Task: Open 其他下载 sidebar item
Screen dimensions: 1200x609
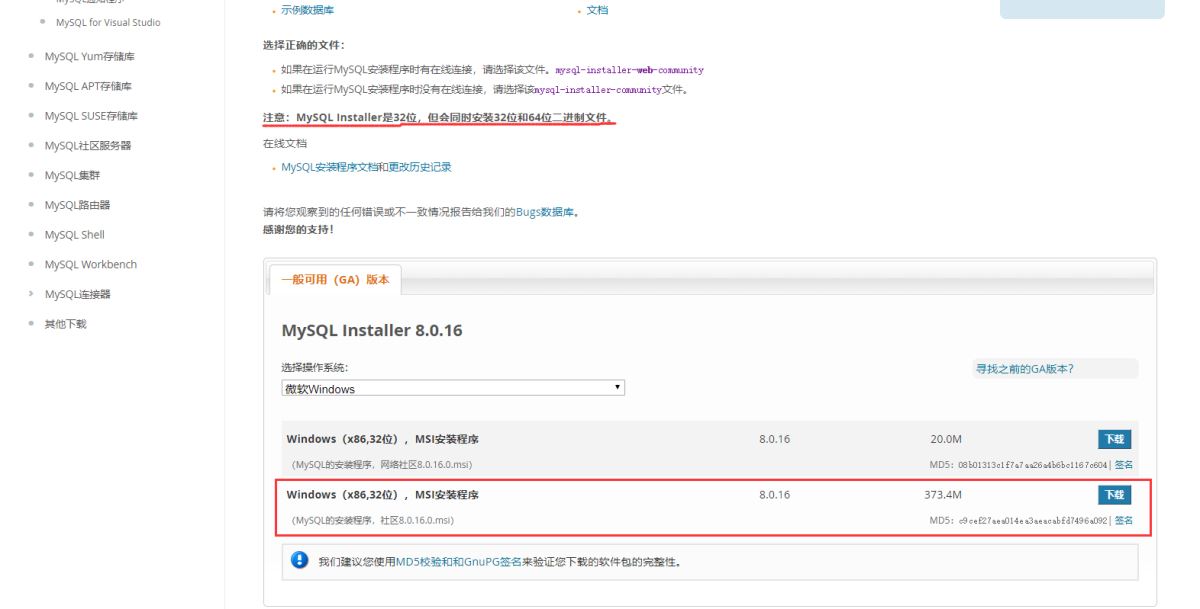Action: 65,324
